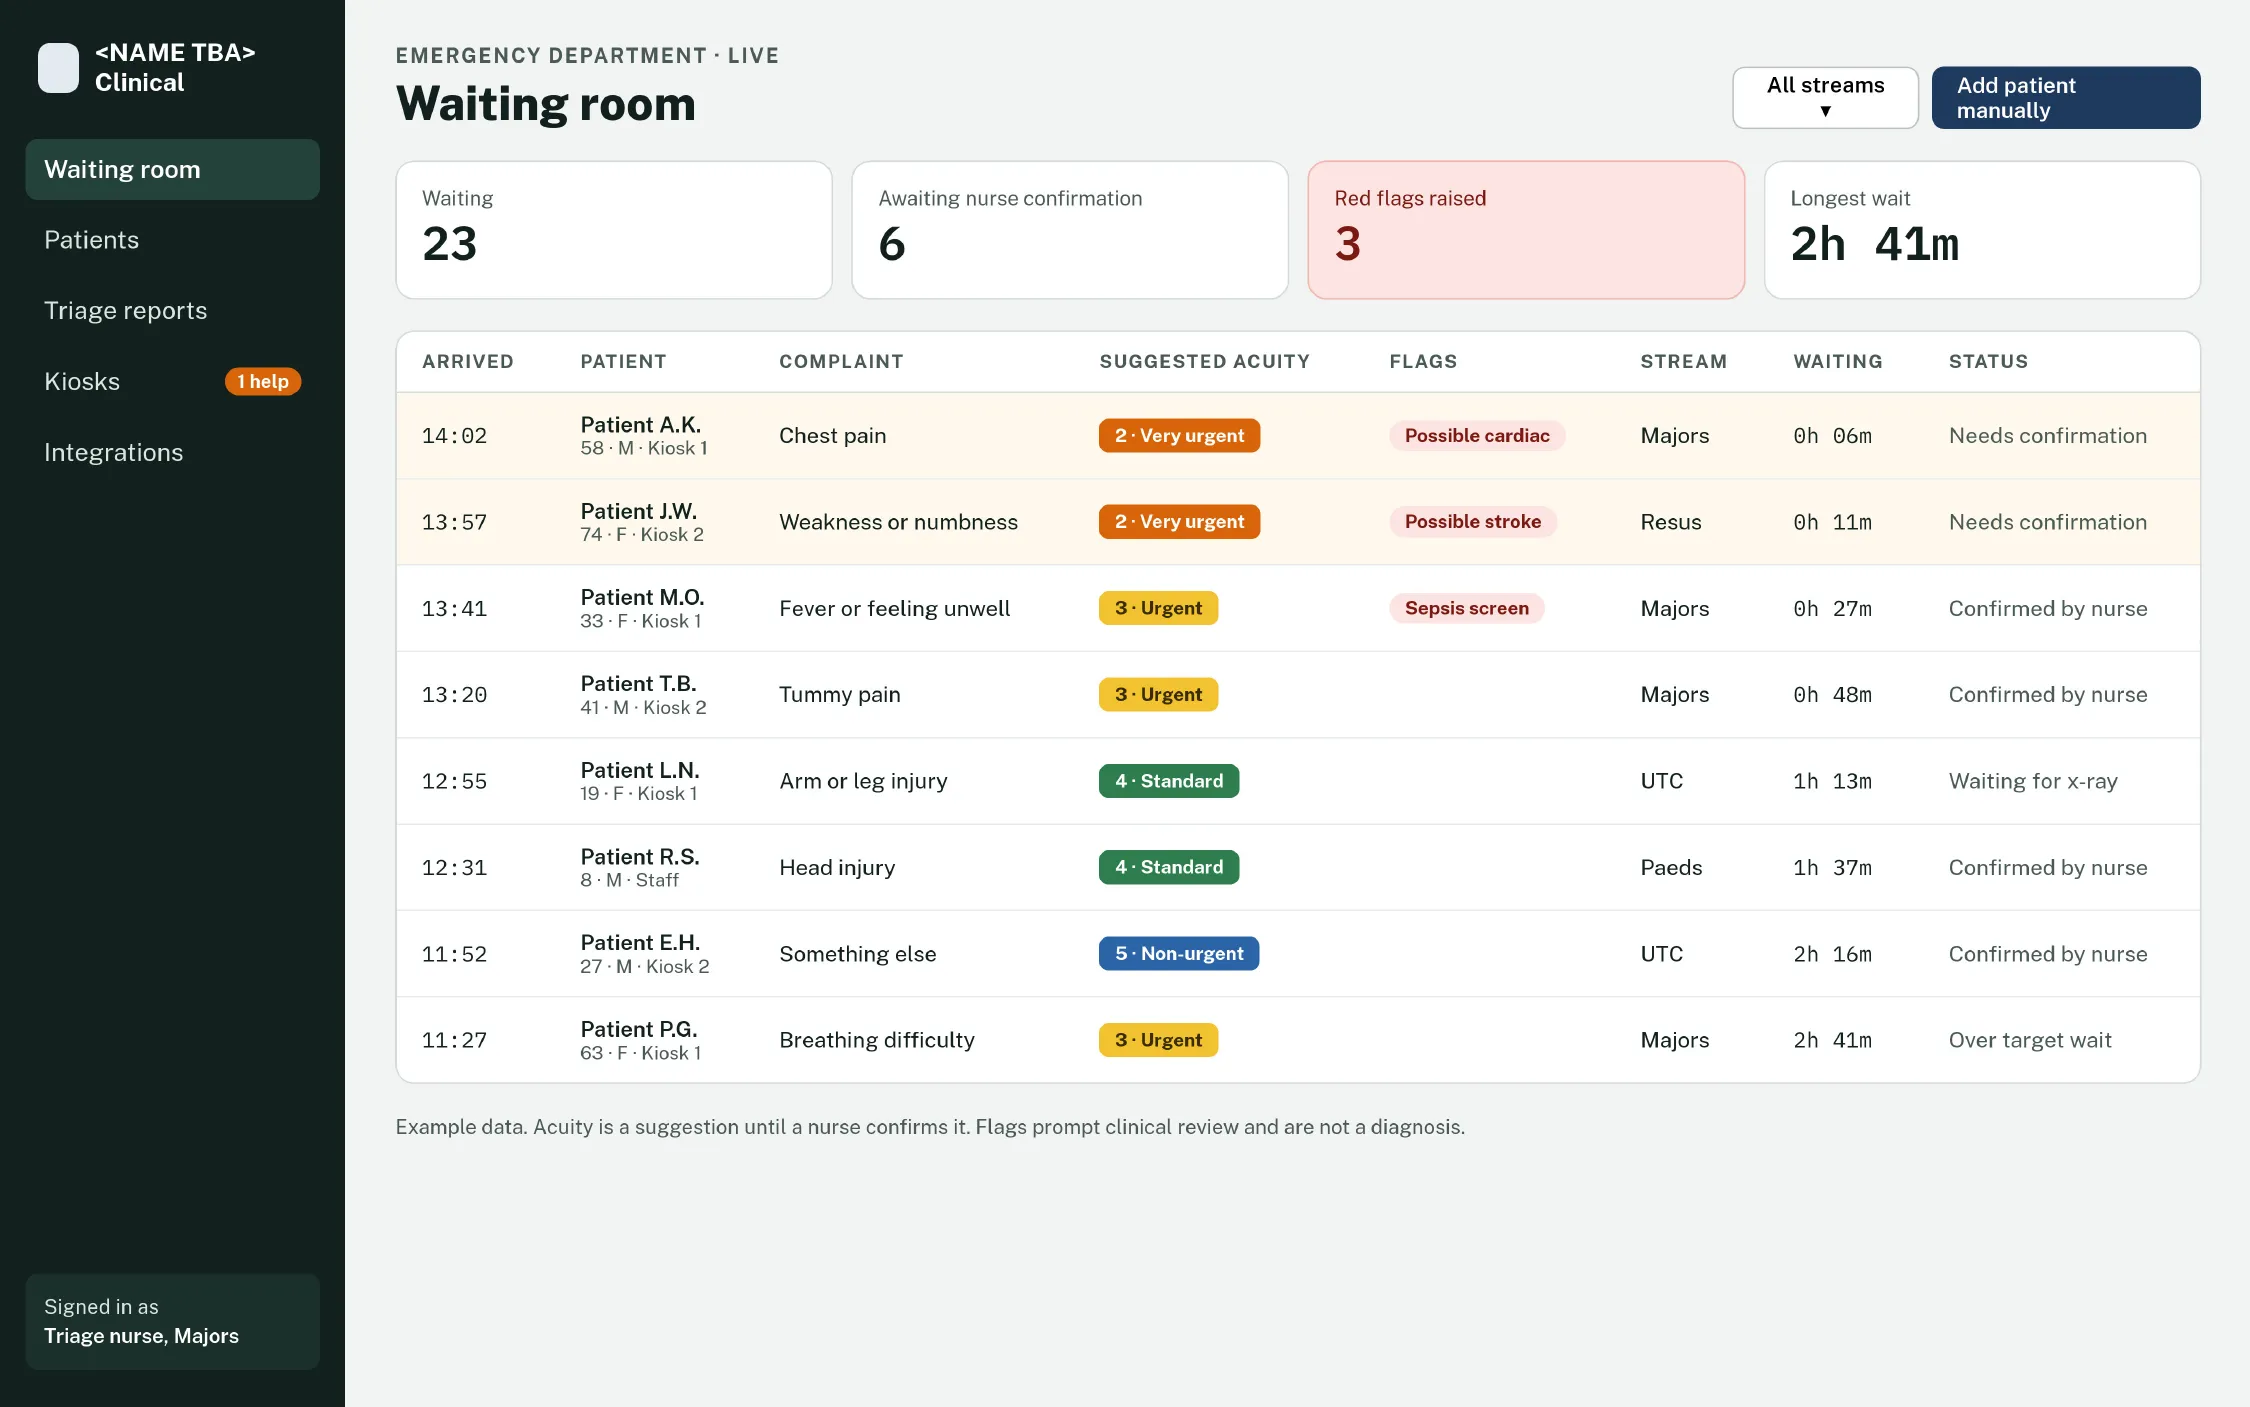2250x1407 pixels.
Task: Open Patient M.O. record
Action: (x=1298, y=608)
